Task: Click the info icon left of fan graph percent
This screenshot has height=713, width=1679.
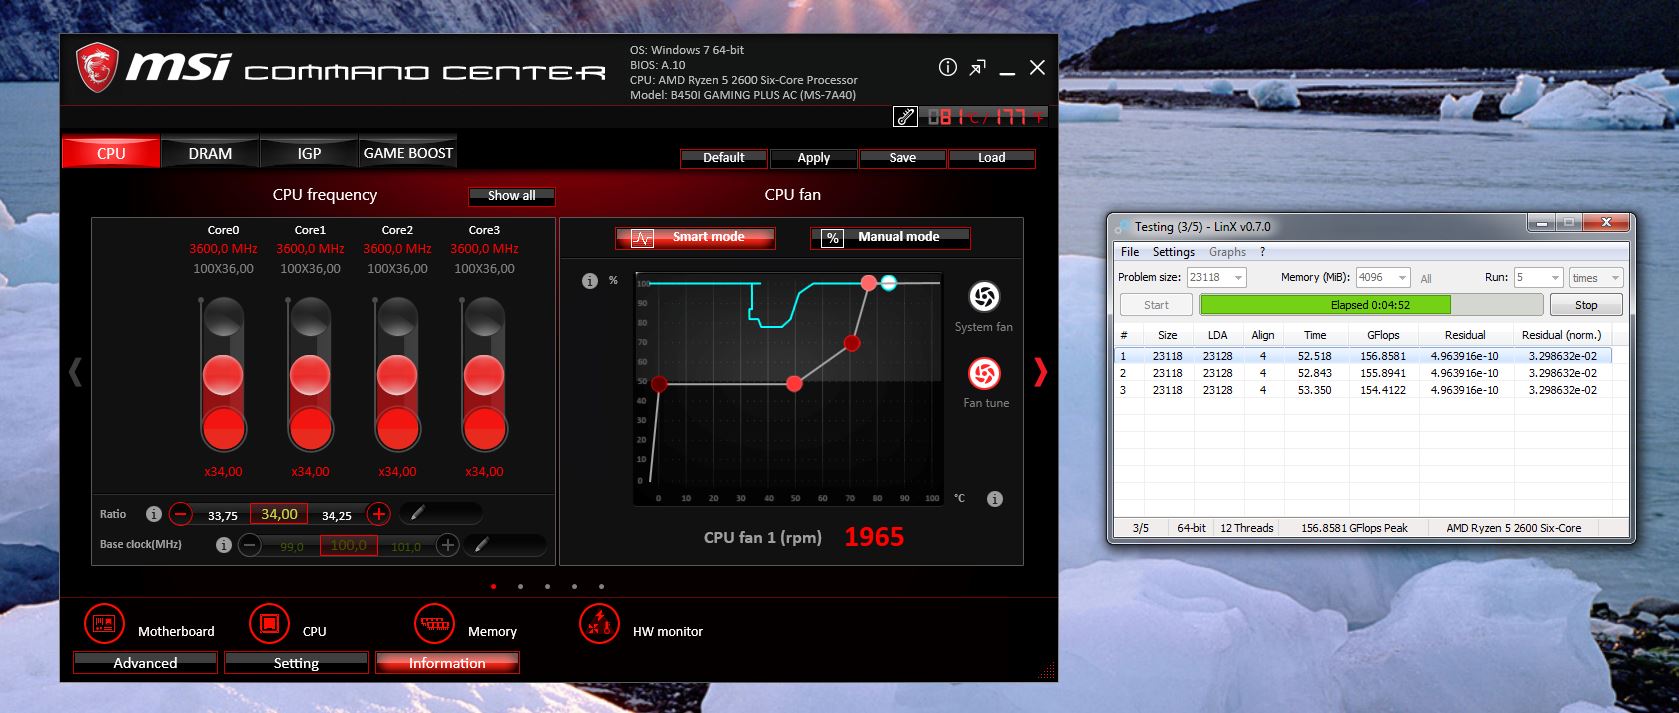Action: pyautogui.click(x=590, y=281)
